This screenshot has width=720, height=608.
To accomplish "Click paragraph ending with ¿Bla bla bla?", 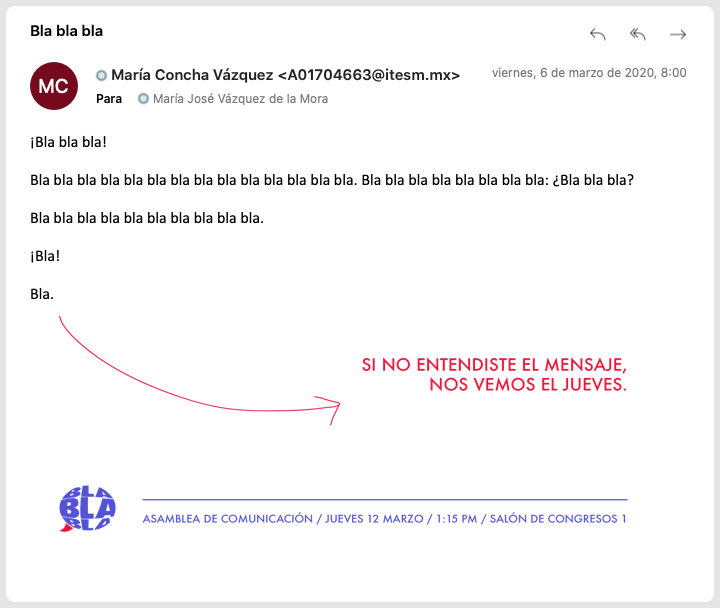I will pyautogui.click(x=332, y=180).
